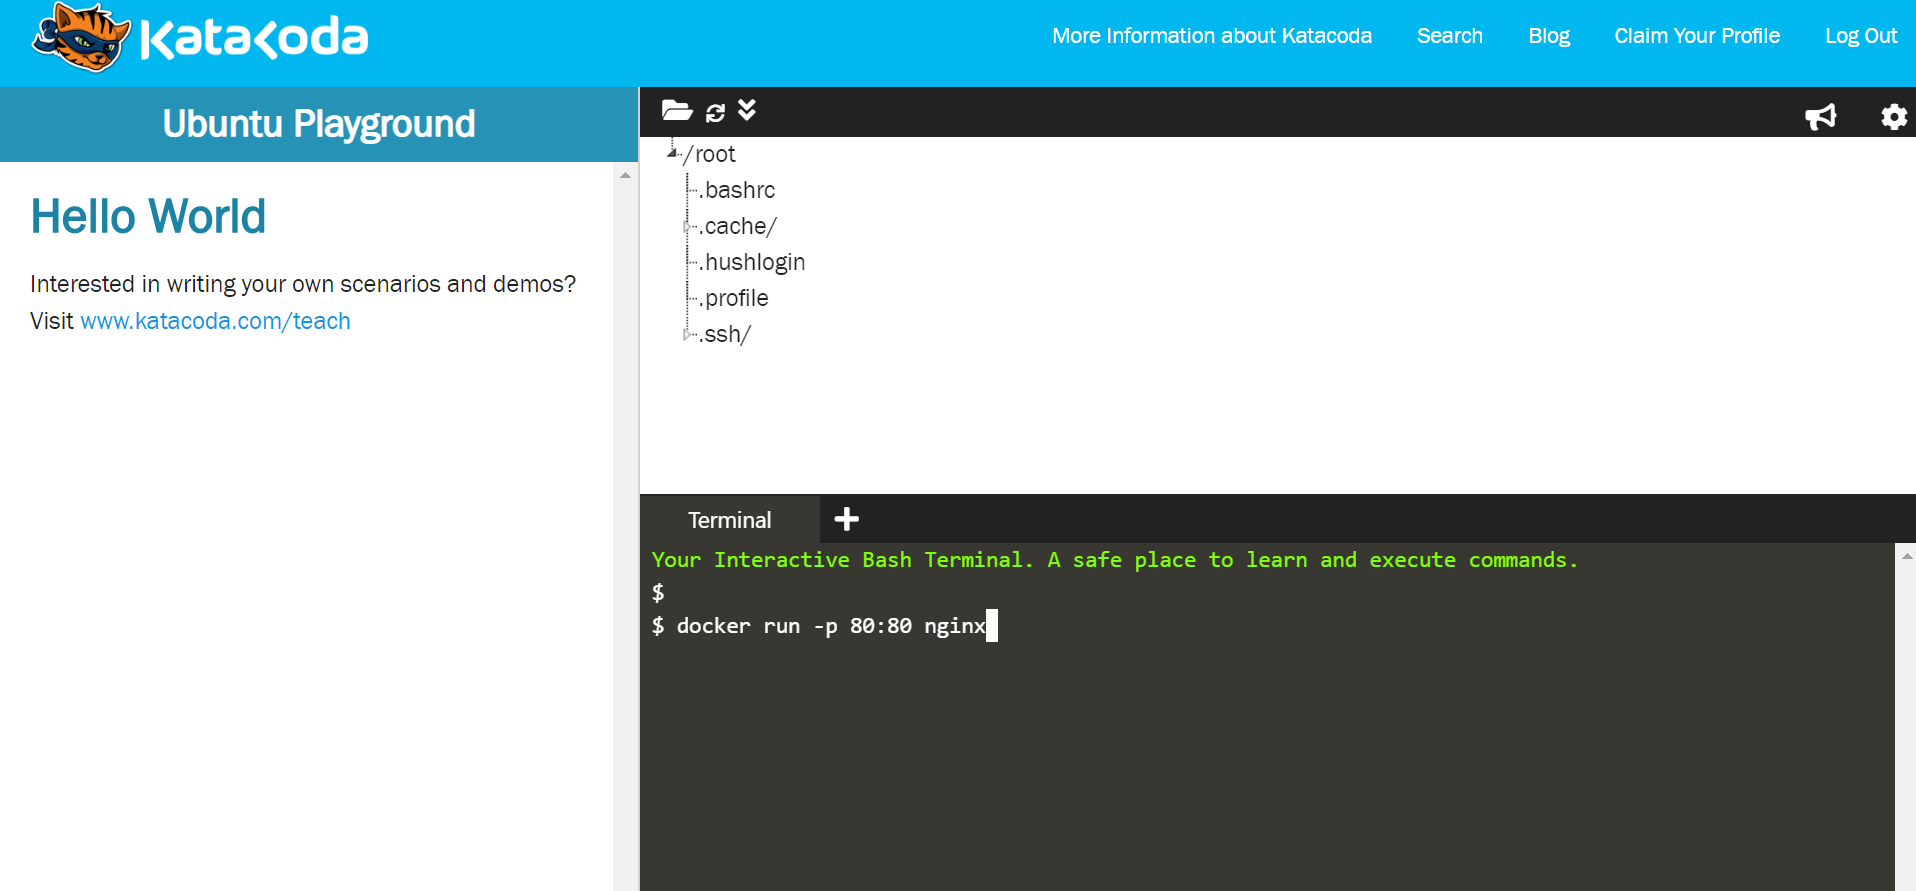Screen dimensions: 1916x891
Task: Click the Katacoda cat logo
Action: pos(82,37)
